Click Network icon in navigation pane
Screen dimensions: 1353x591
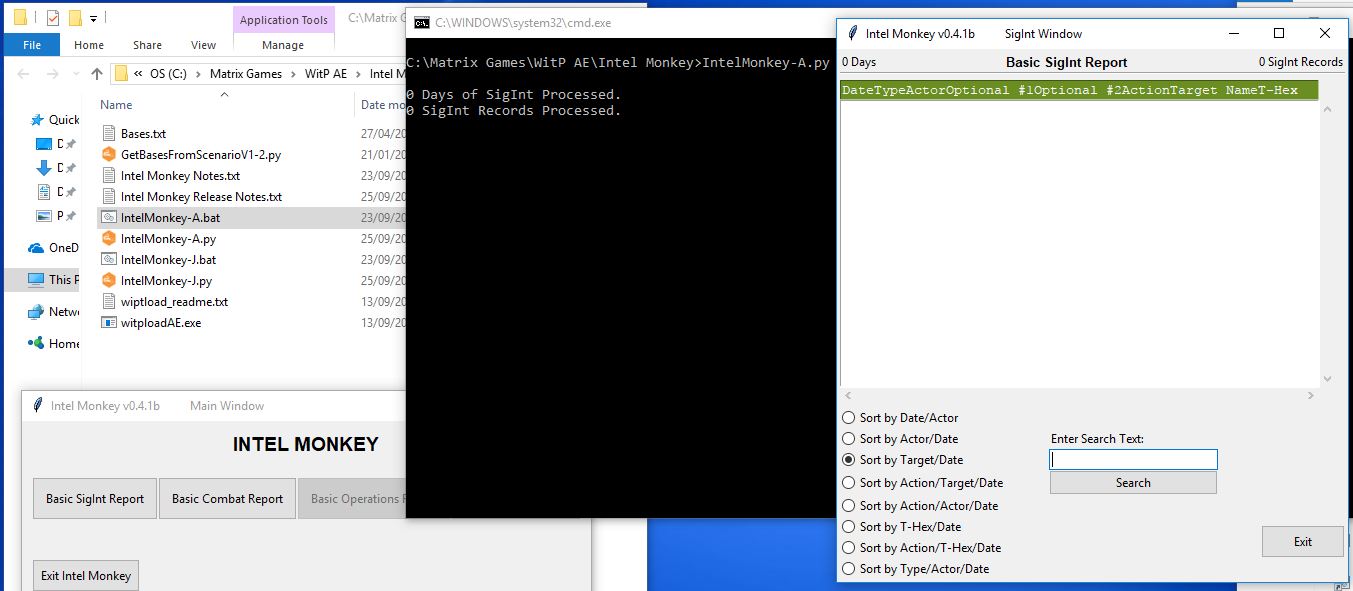pyautogui.click(x=35, y=312)
